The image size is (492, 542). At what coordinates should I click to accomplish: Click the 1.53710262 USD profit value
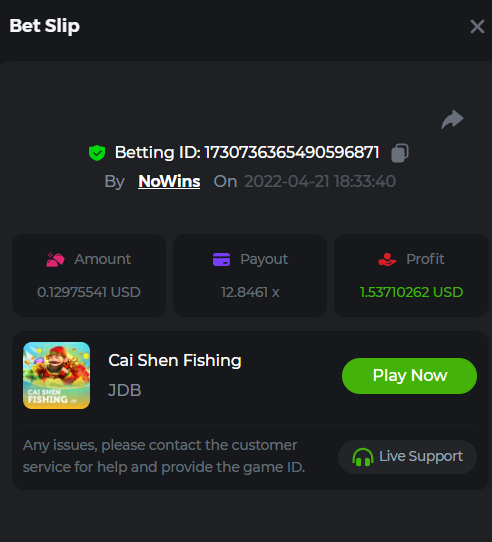tap(411, 292)
